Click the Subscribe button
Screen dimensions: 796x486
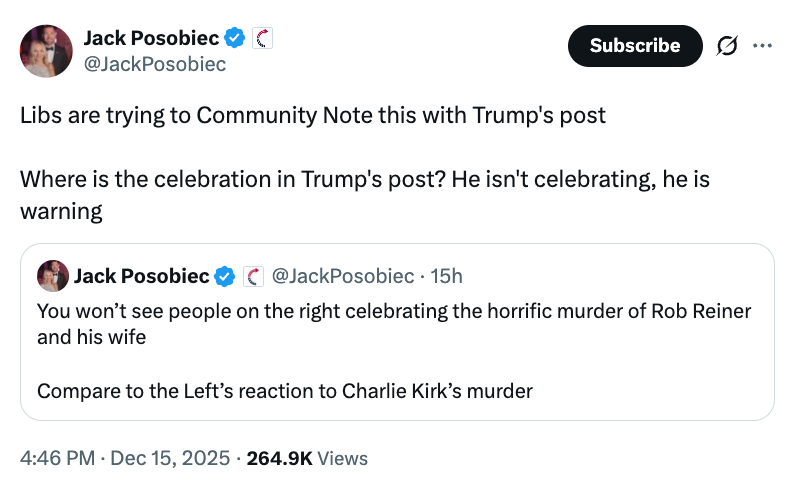(634, 46)
